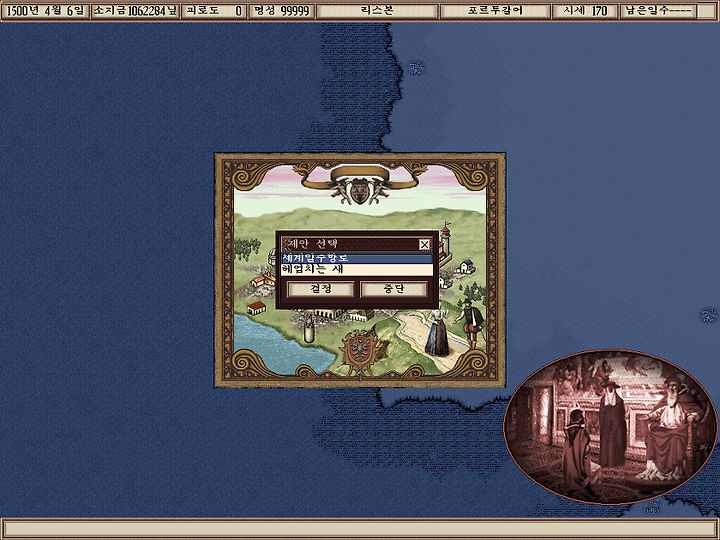
Task: Click the red-roofed house by the water
Action: [x=256, y=307]
